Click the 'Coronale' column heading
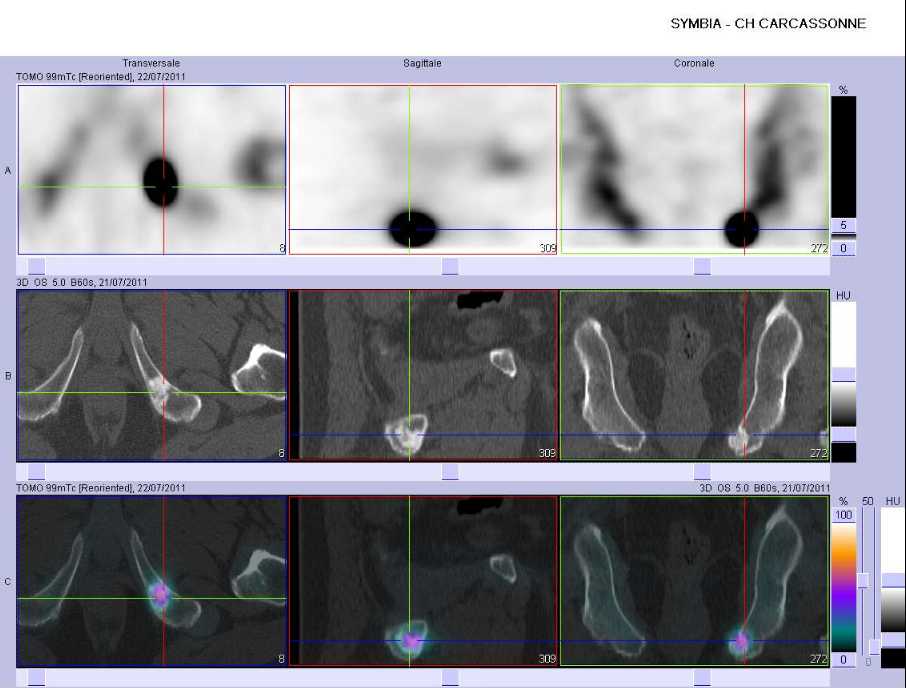Viewport: 906px width, 688px height. (694, 63)
